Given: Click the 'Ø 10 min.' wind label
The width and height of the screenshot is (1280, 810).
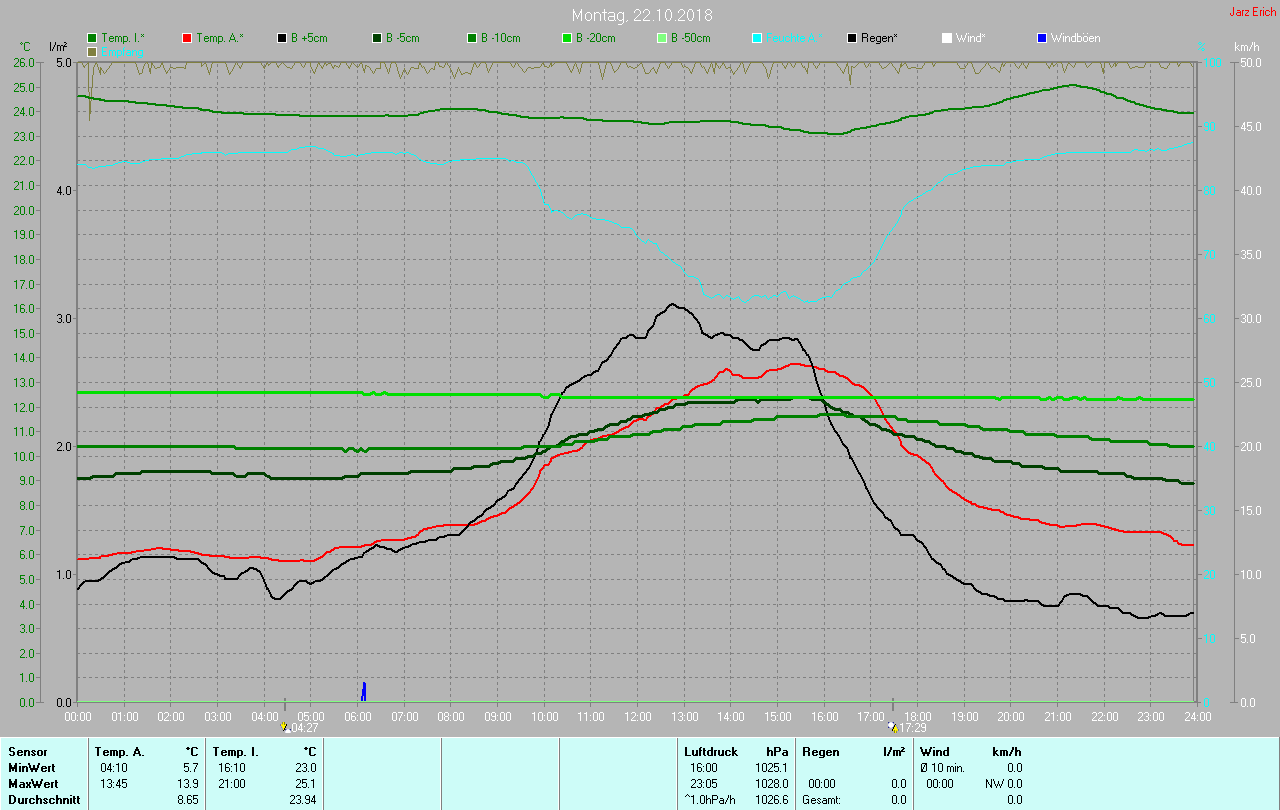Looking at the screenshot, I should pyautogui.click(x=942, y=767).
